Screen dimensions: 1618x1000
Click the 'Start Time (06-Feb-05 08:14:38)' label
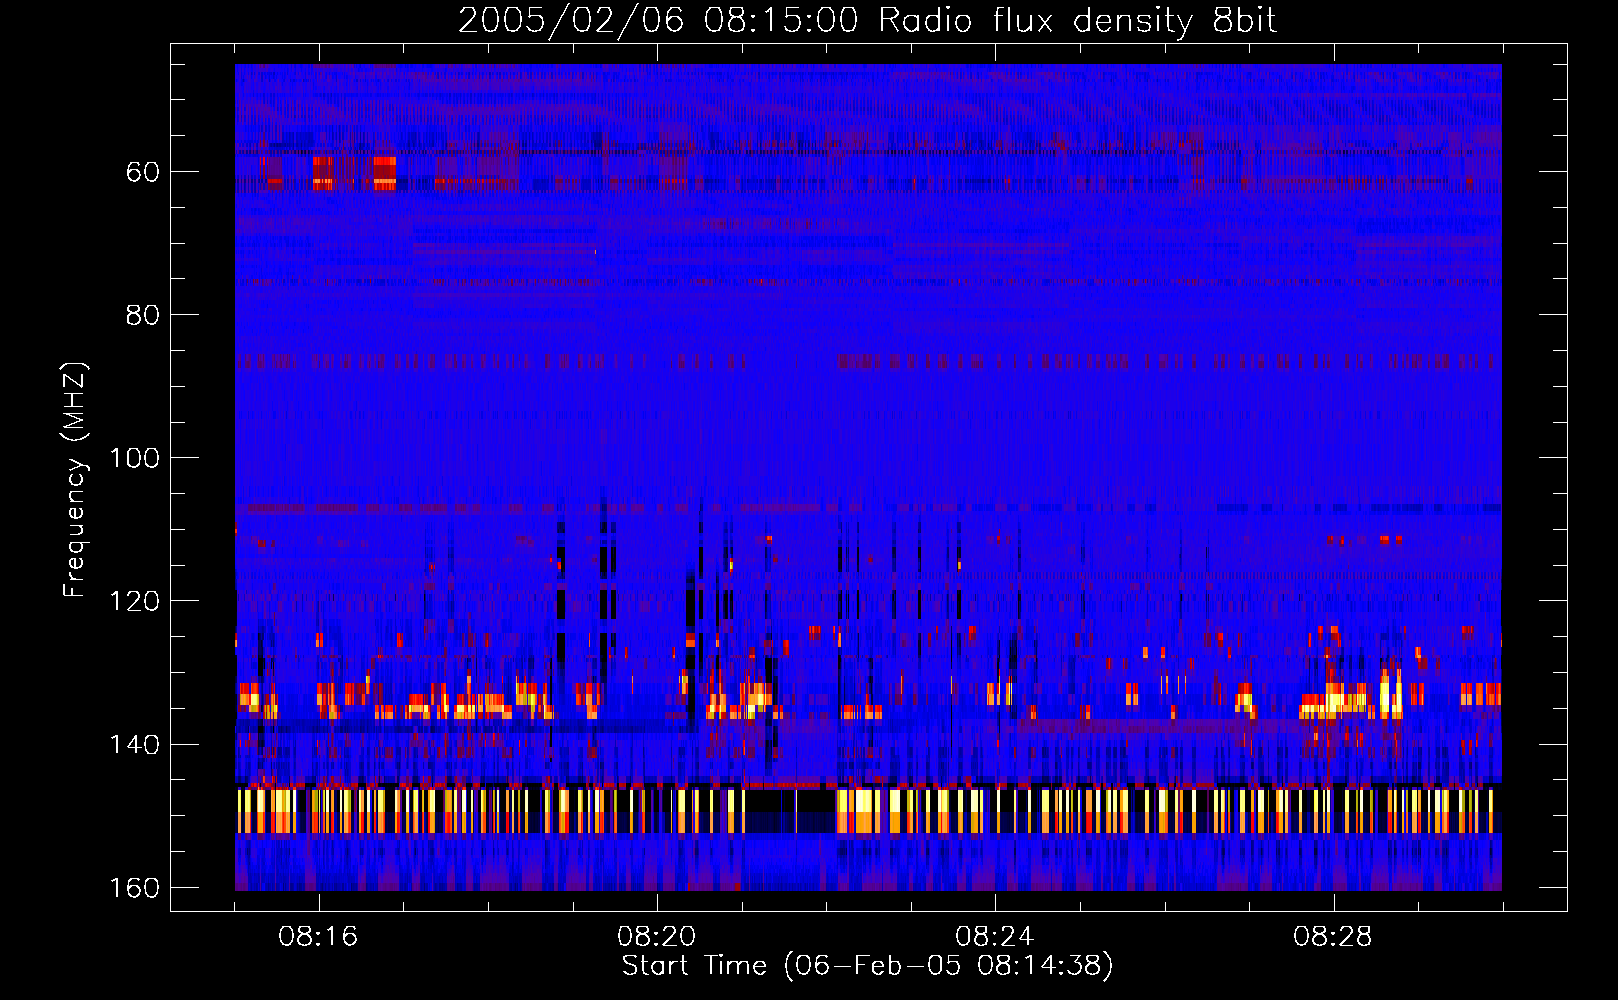point(867,966)
